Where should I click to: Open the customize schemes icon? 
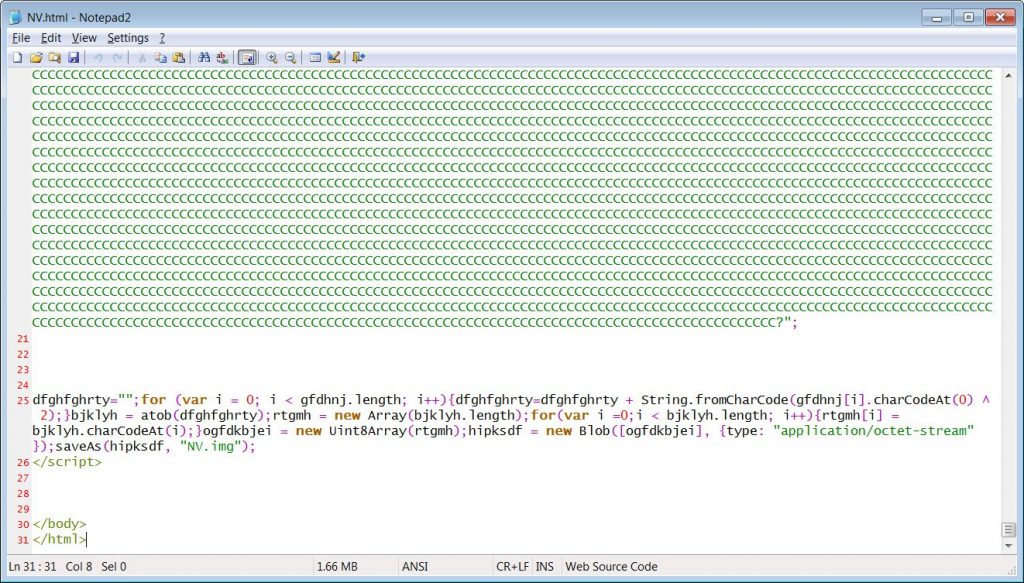pyautogui.click(x=334, y=57)
